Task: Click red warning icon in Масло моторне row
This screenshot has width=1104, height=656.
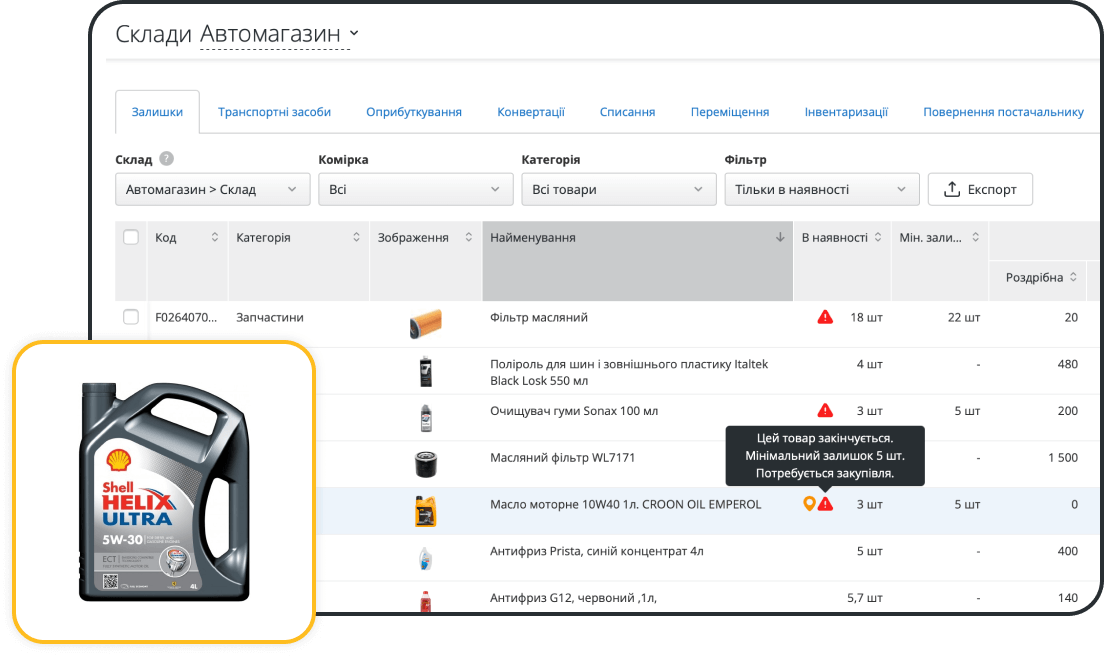Action: (x=825, y=504)
